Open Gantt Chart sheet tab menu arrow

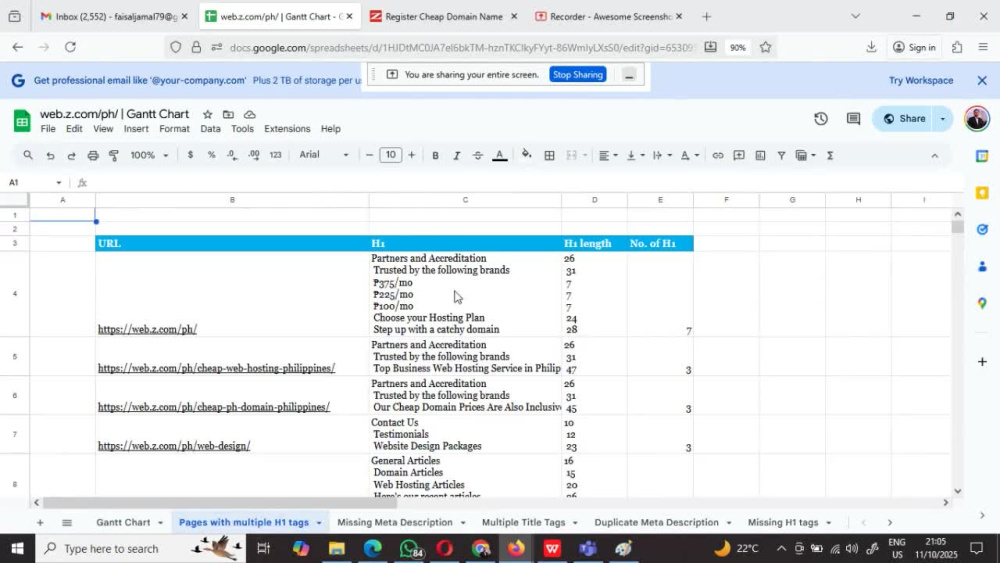point(160,523)
